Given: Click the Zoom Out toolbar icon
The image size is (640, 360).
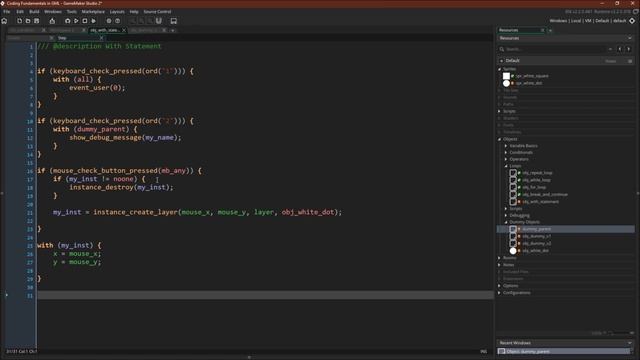Looking at the screenshot, I should (132, 21).
